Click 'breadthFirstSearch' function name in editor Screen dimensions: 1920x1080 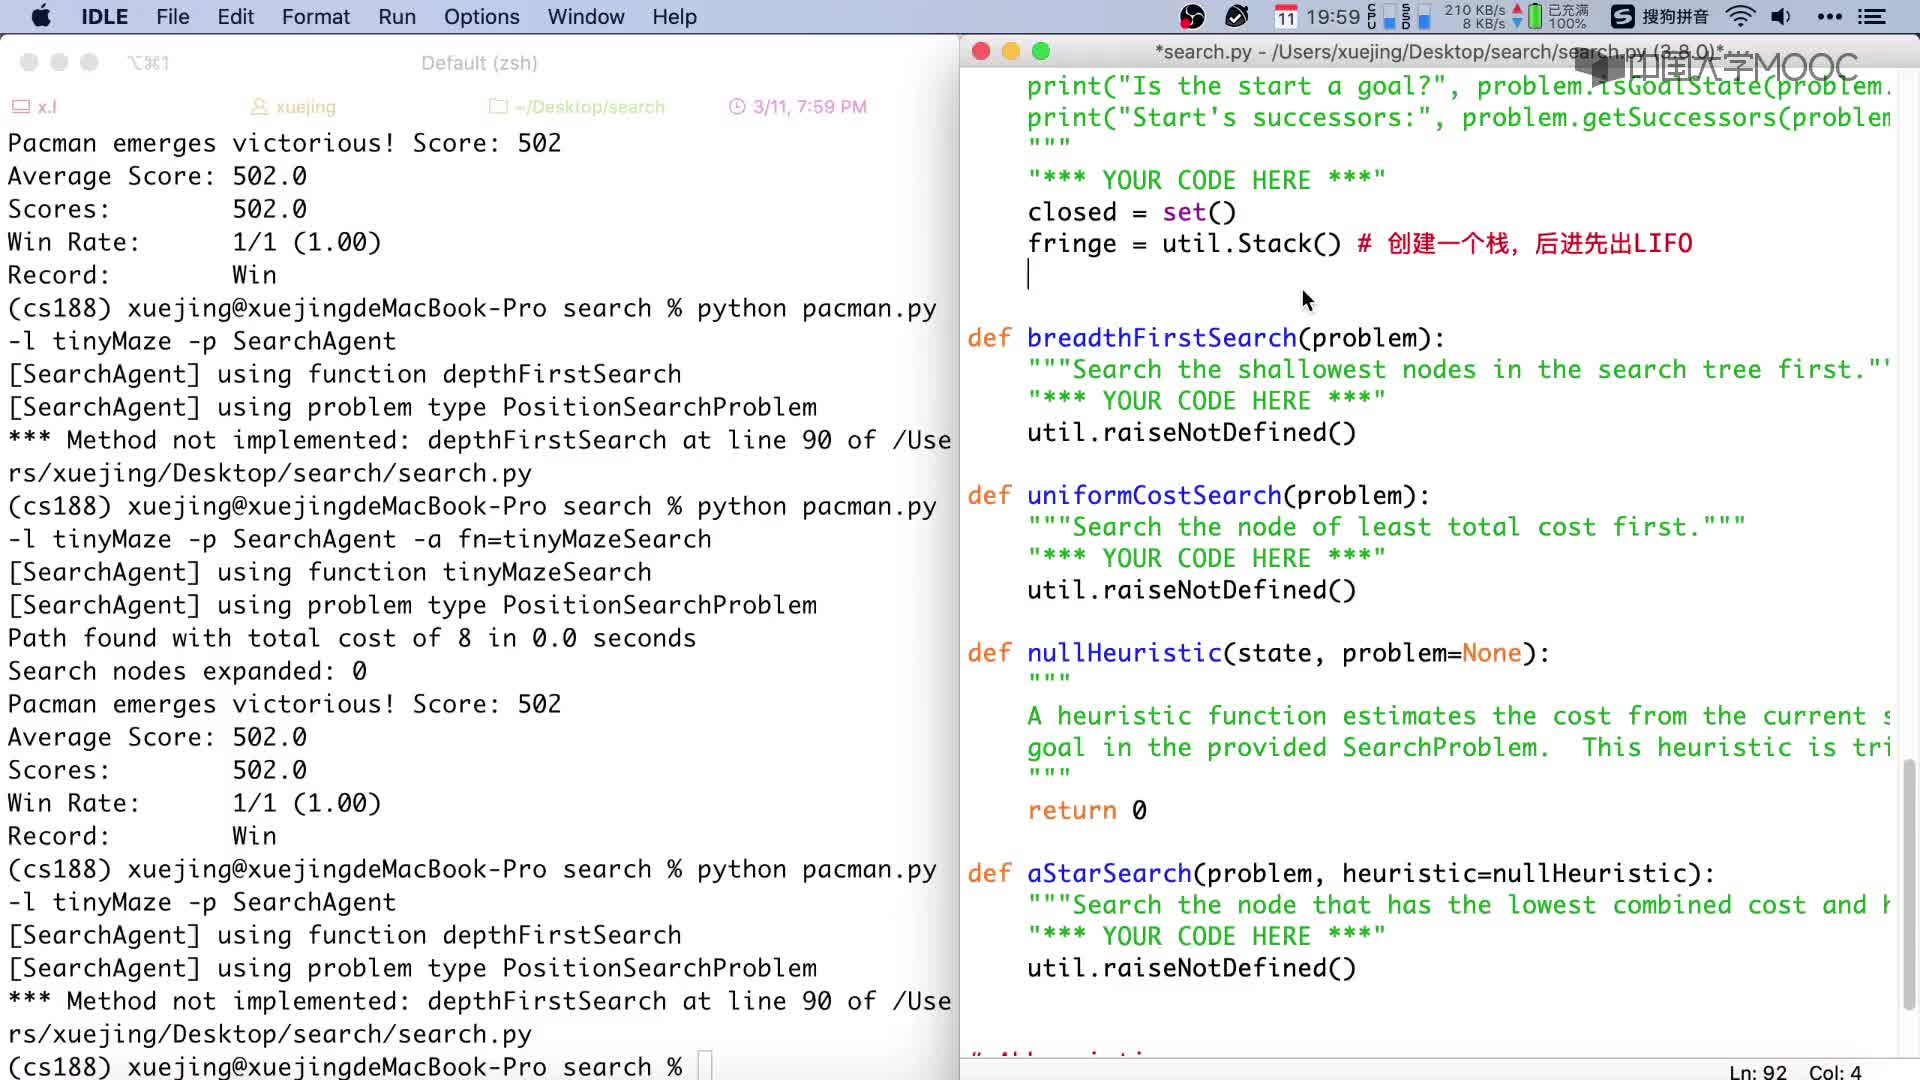click(1161, 338)
